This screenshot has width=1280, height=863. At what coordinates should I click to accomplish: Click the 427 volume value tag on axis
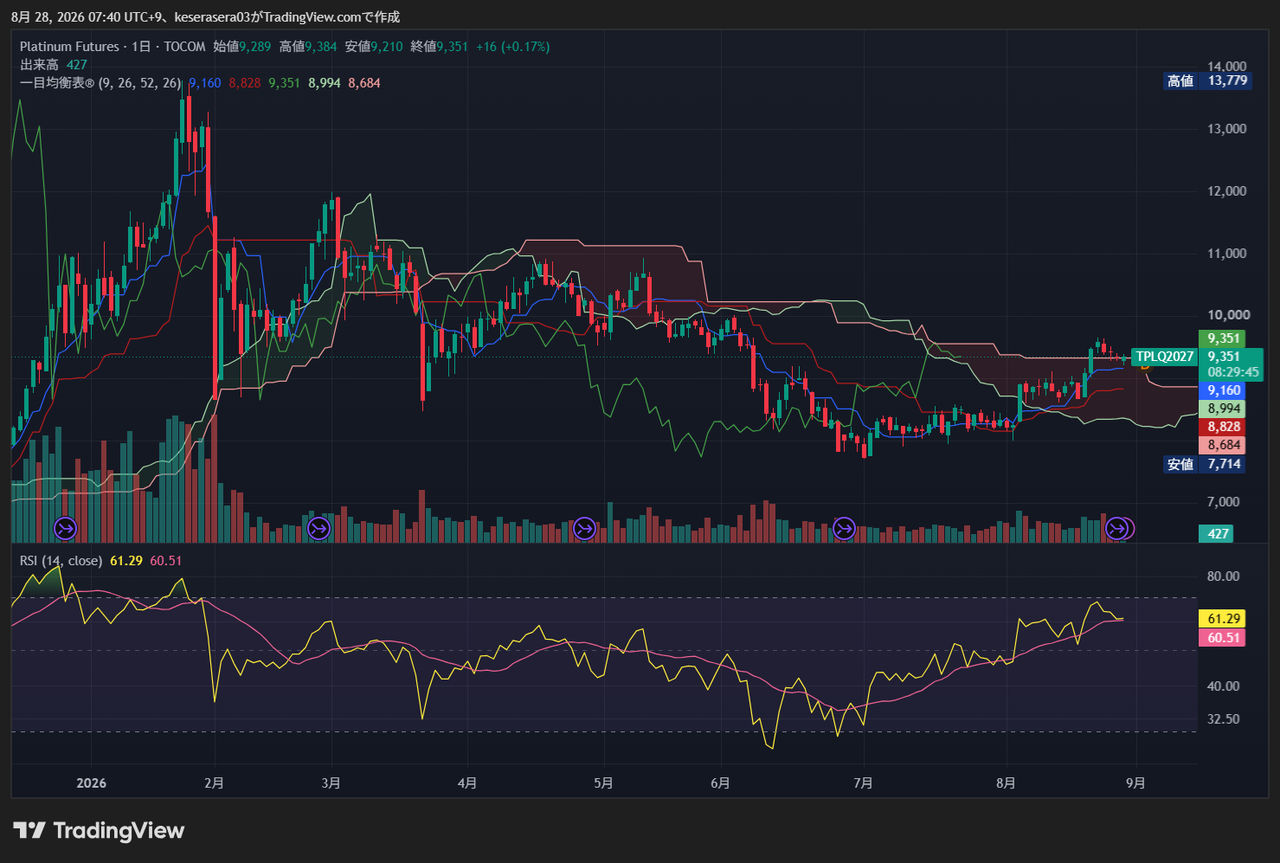pos(1218,534)
